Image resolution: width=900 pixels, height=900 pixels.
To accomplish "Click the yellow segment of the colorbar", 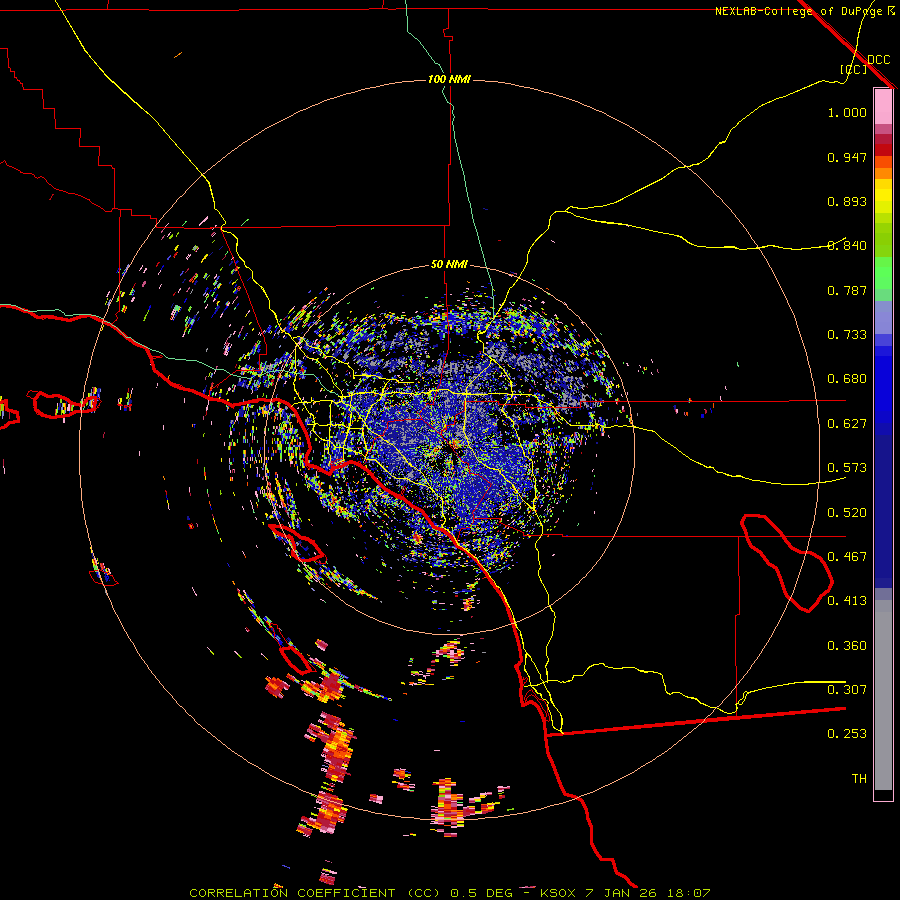I will pyautogui.click(x=883, y=196).
